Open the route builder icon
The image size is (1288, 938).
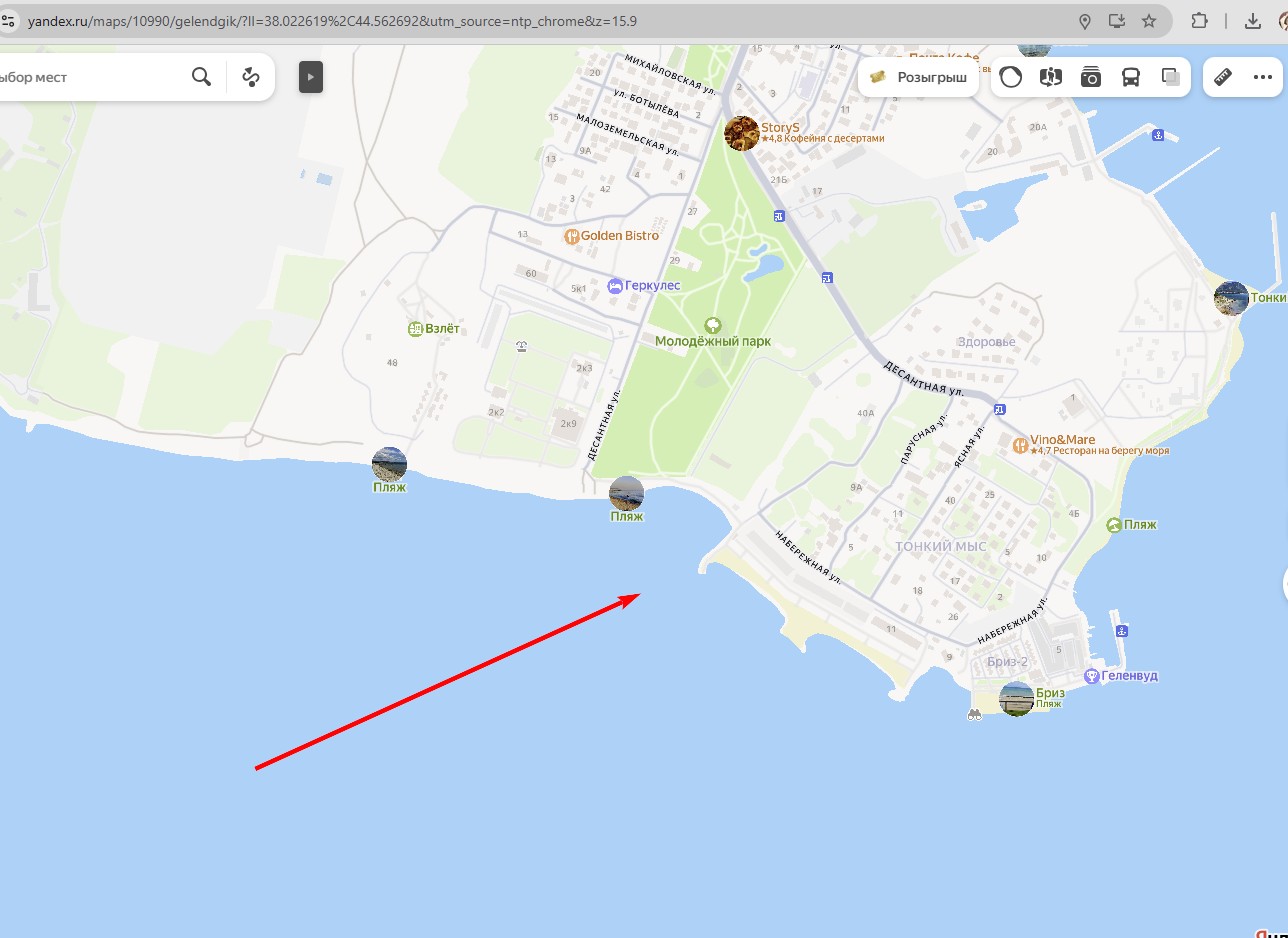251,77
